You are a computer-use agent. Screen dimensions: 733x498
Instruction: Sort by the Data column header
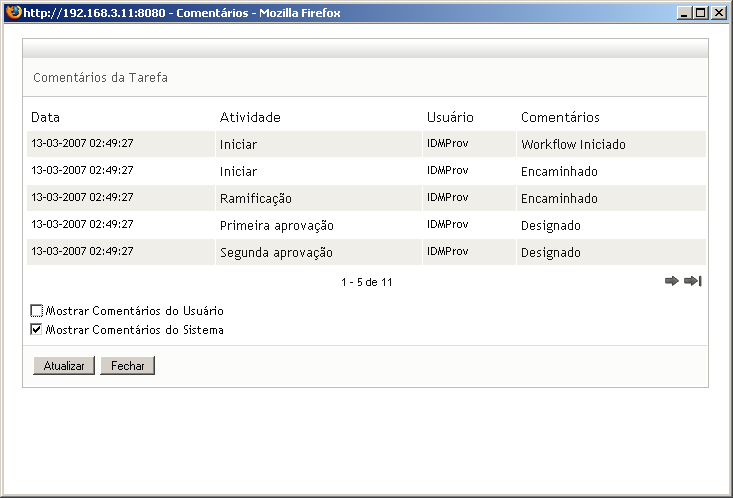[x=46, y=118]
